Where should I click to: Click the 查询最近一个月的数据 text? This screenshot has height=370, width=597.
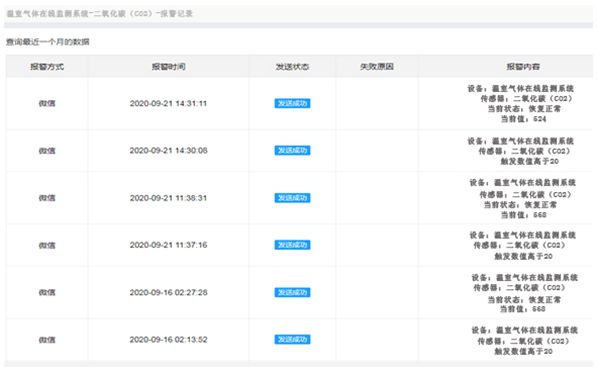click(x=48, y=42)
